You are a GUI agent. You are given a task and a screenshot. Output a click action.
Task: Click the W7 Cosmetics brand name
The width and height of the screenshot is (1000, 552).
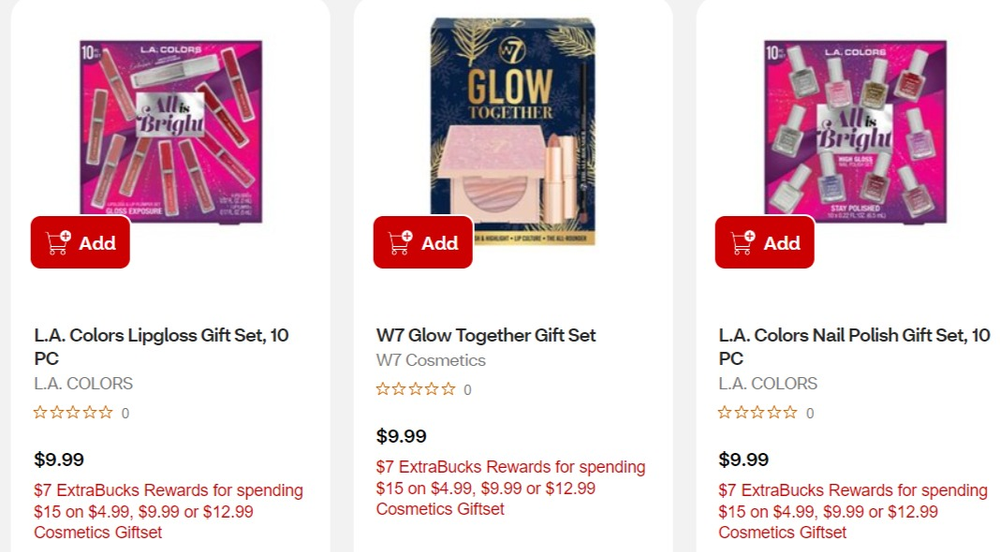tap(431, 360)
